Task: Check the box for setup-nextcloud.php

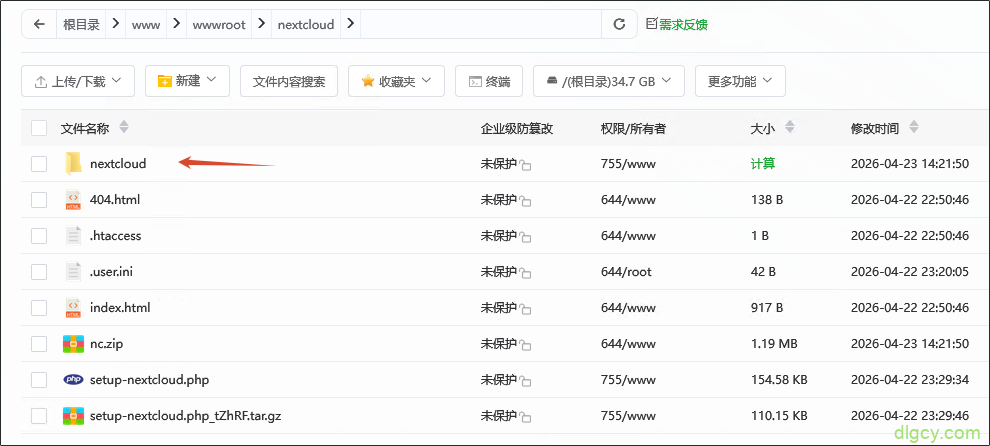Action: [39, 380]
